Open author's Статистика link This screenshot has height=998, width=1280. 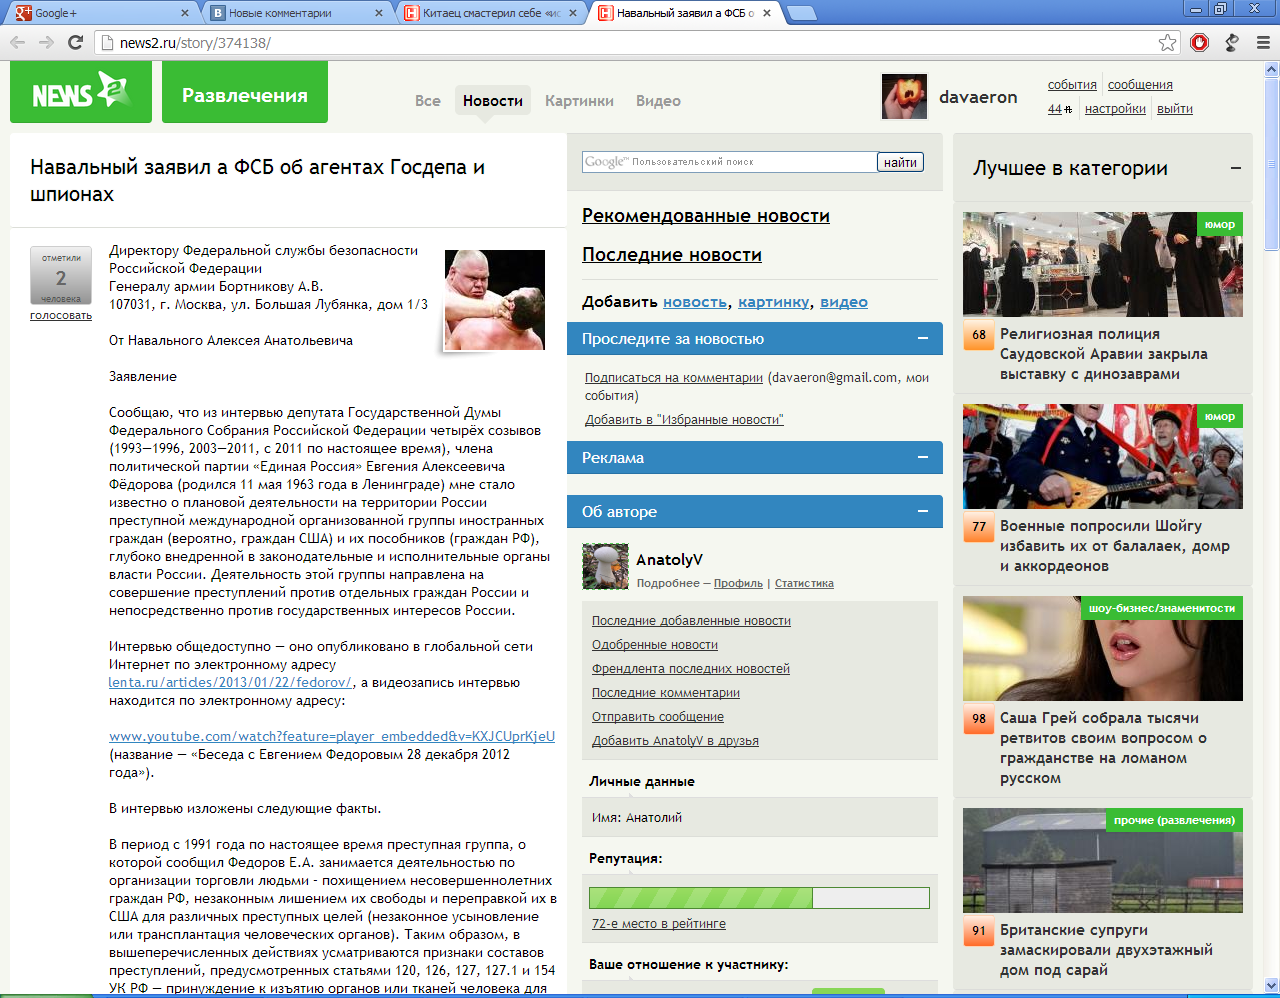click(x=804, y=583)
